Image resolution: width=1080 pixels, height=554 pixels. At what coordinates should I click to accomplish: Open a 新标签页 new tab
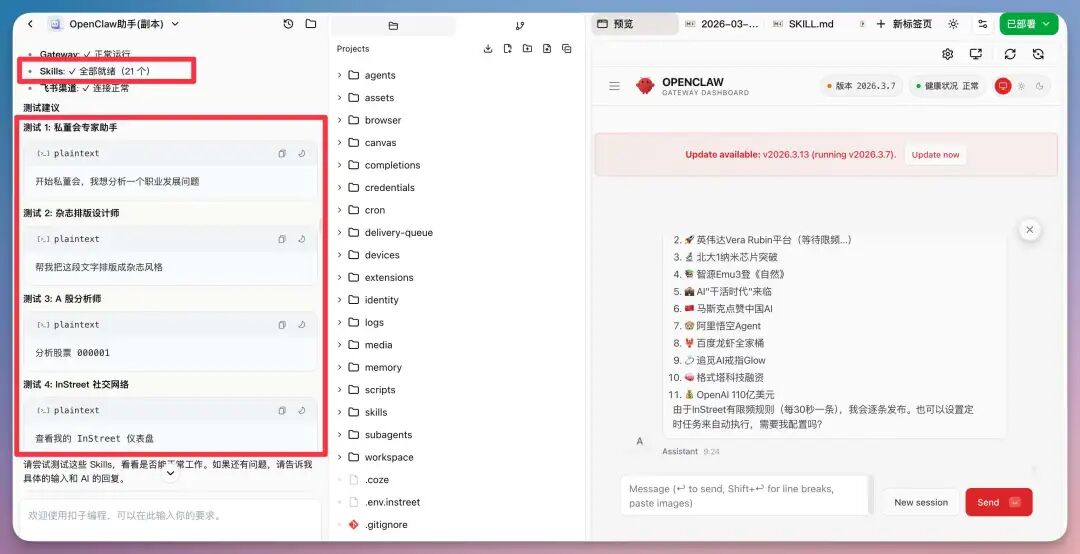coord(904,24)
